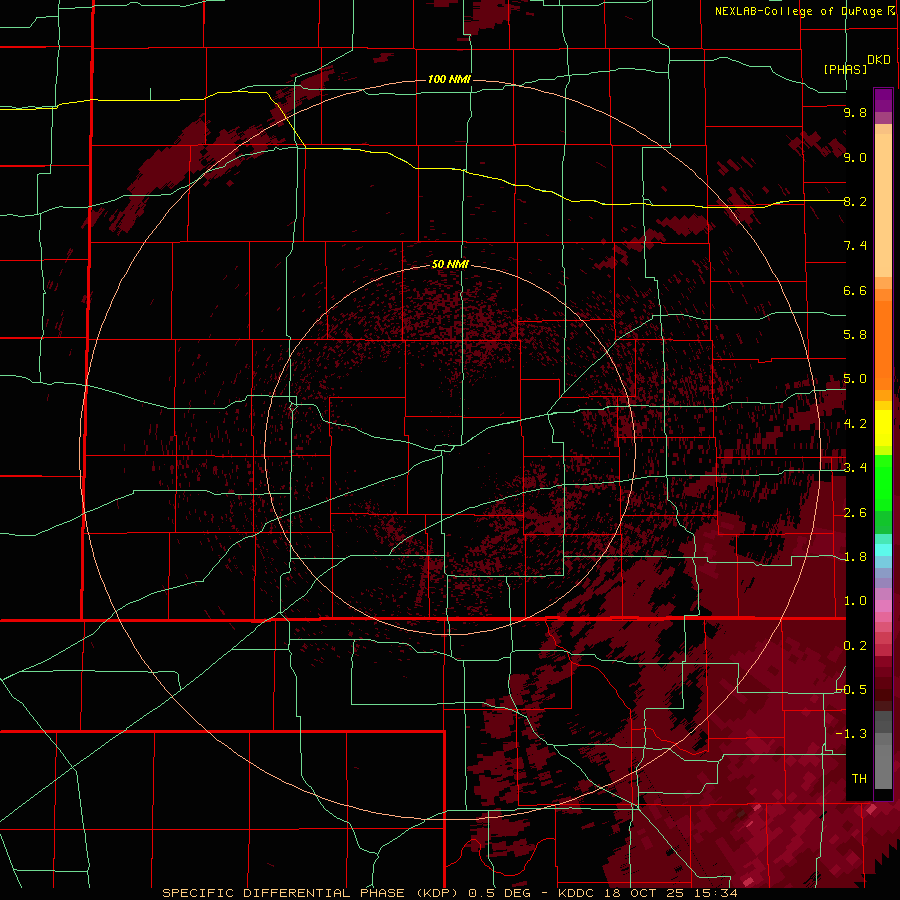Viewport: 900px width, 900px height.
Task: Click the 4.2 value on the legend
Action: [x=855, y=424]
